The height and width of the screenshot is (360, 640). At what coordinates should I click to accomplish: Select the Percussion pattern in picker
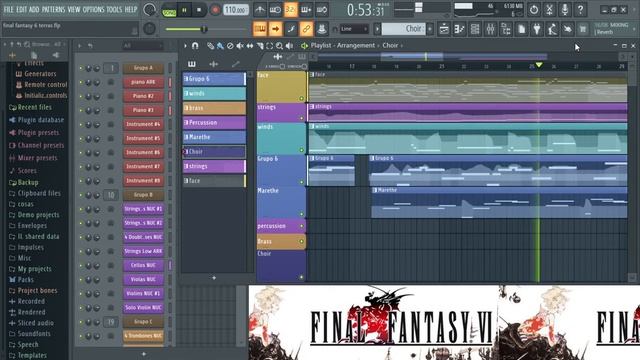coord(214,122)
